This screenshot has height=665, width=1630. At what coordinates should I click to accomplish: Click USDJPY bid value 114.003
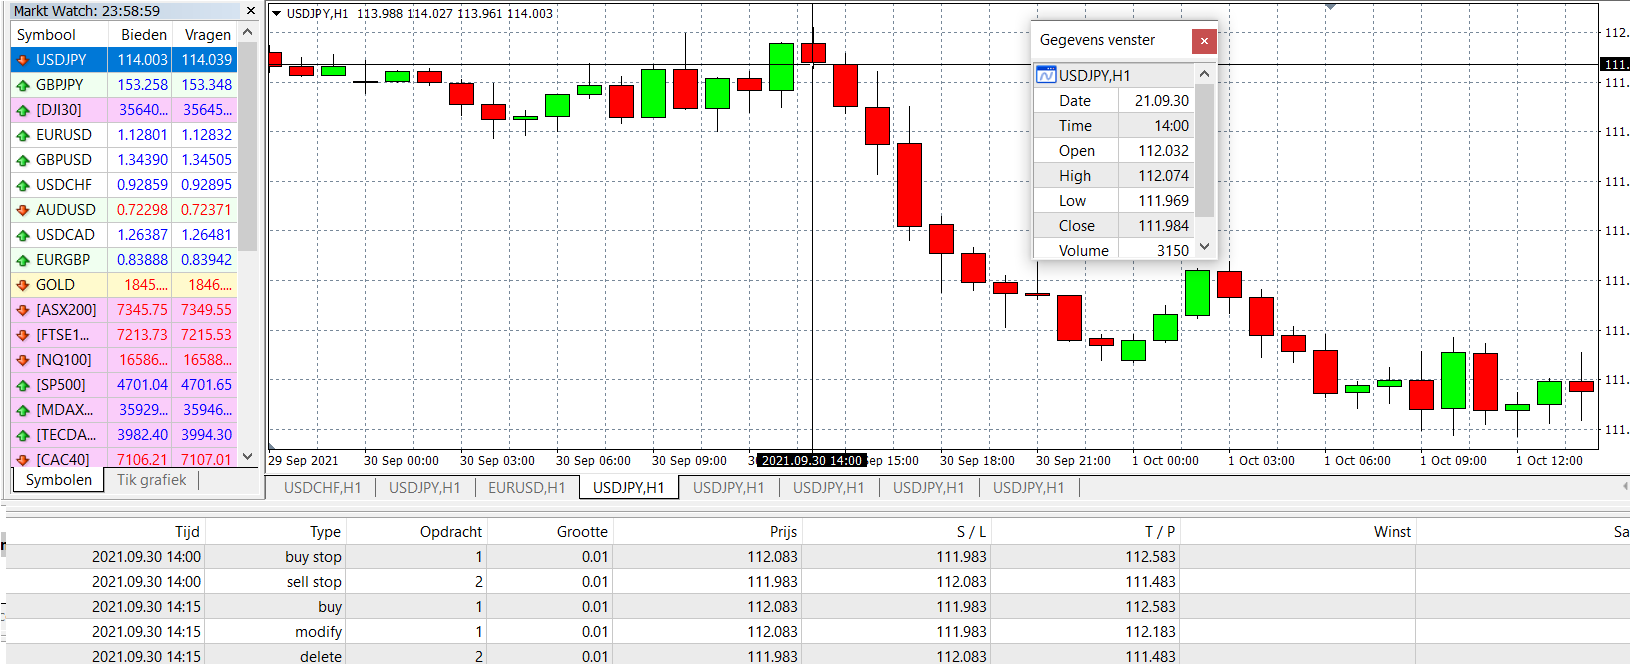click(142, 60)
